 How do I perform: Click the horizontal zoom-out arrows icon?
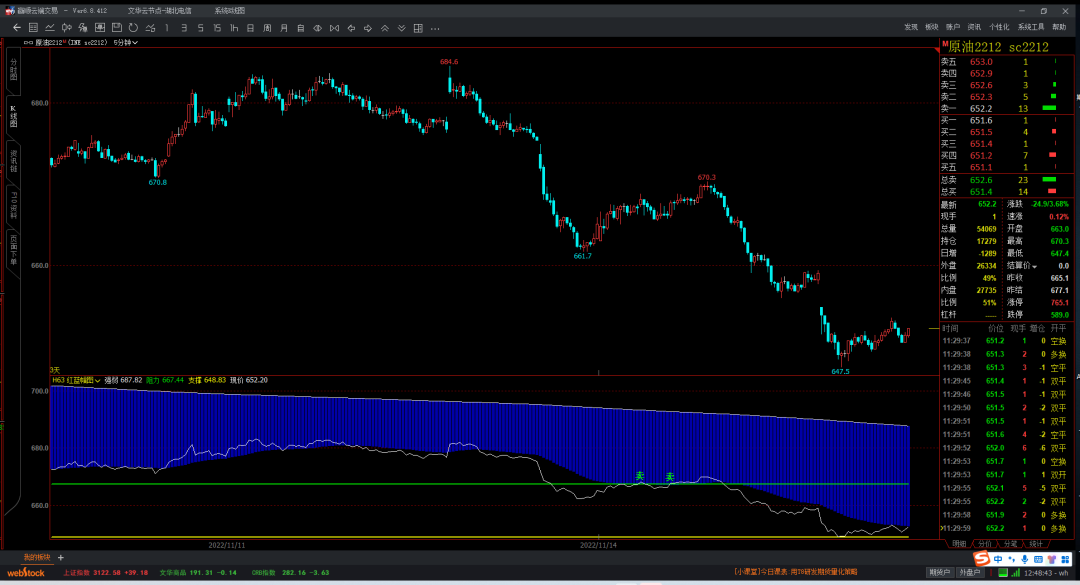(318, 28)
